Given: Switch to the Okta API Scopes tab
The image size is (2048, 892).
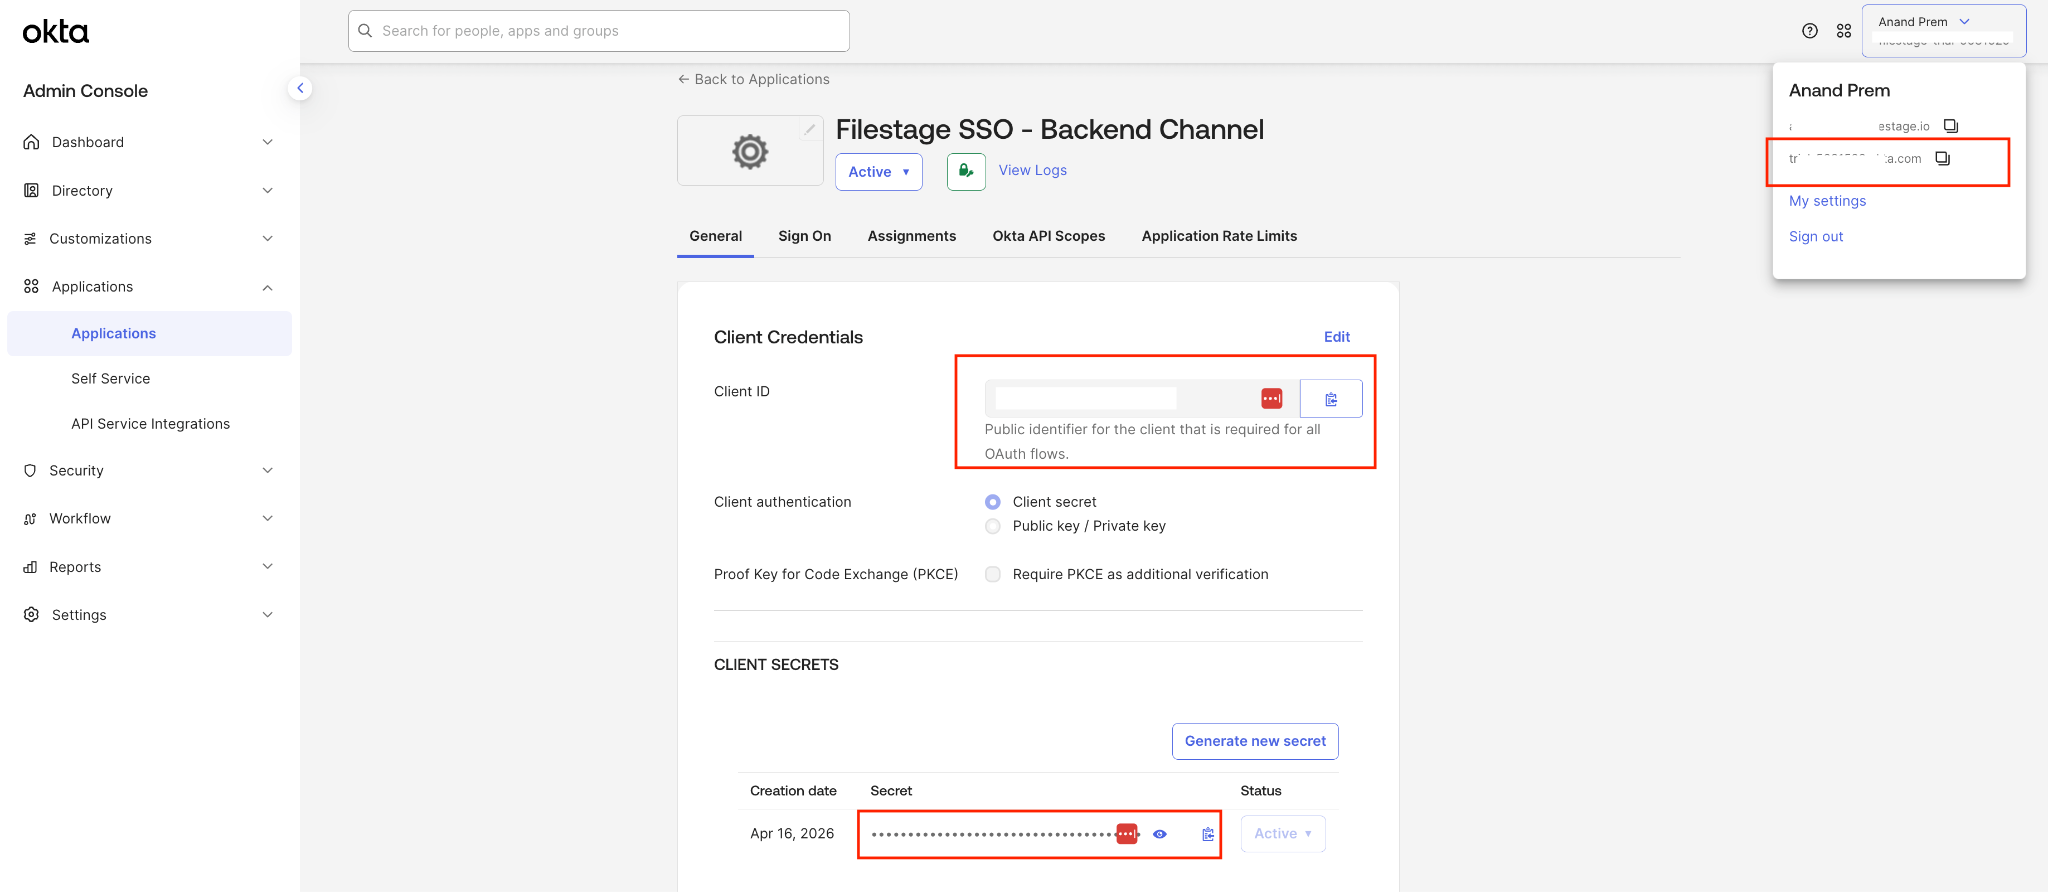Looking at the screenshot, I should (1049, 236).
